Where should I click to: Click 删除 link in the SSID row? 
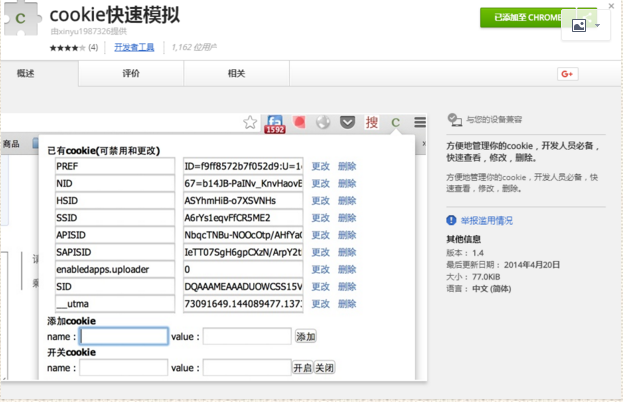pyautogui.click(x=347, y=217)
